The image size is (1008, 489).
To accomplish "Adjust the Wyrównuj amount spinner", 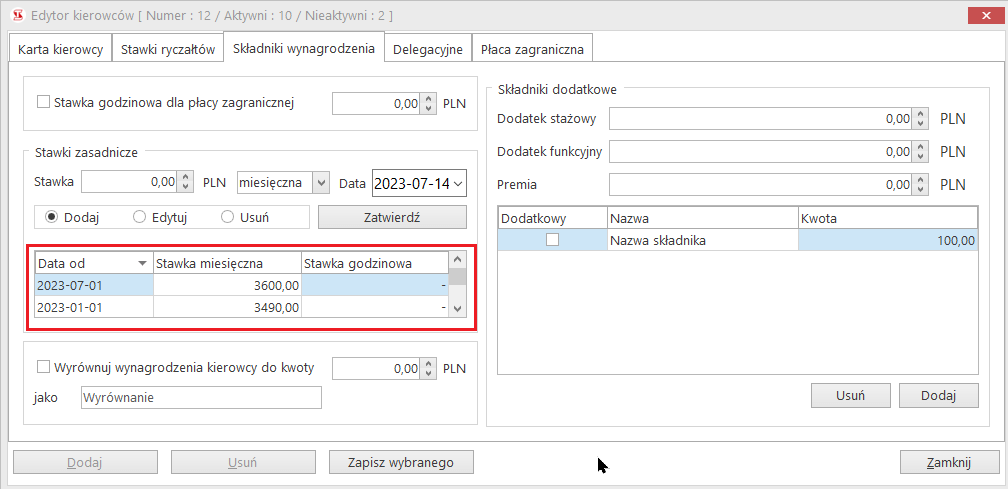I will click(428, 369).
